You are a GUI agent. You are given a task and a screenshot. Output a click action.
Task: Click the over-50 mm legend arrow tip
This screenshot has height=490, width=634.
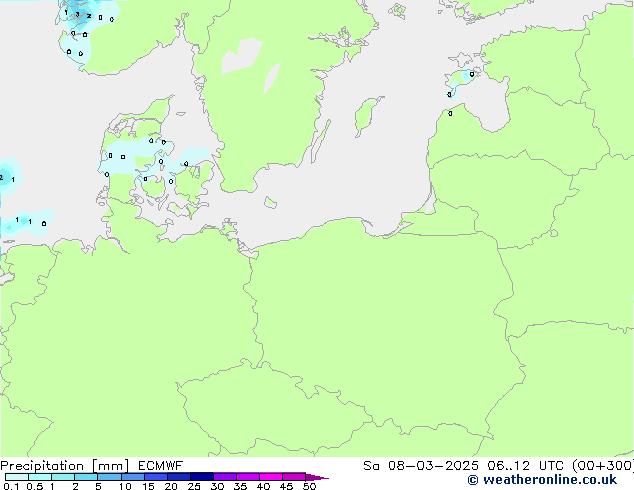[x=317, y=477]
